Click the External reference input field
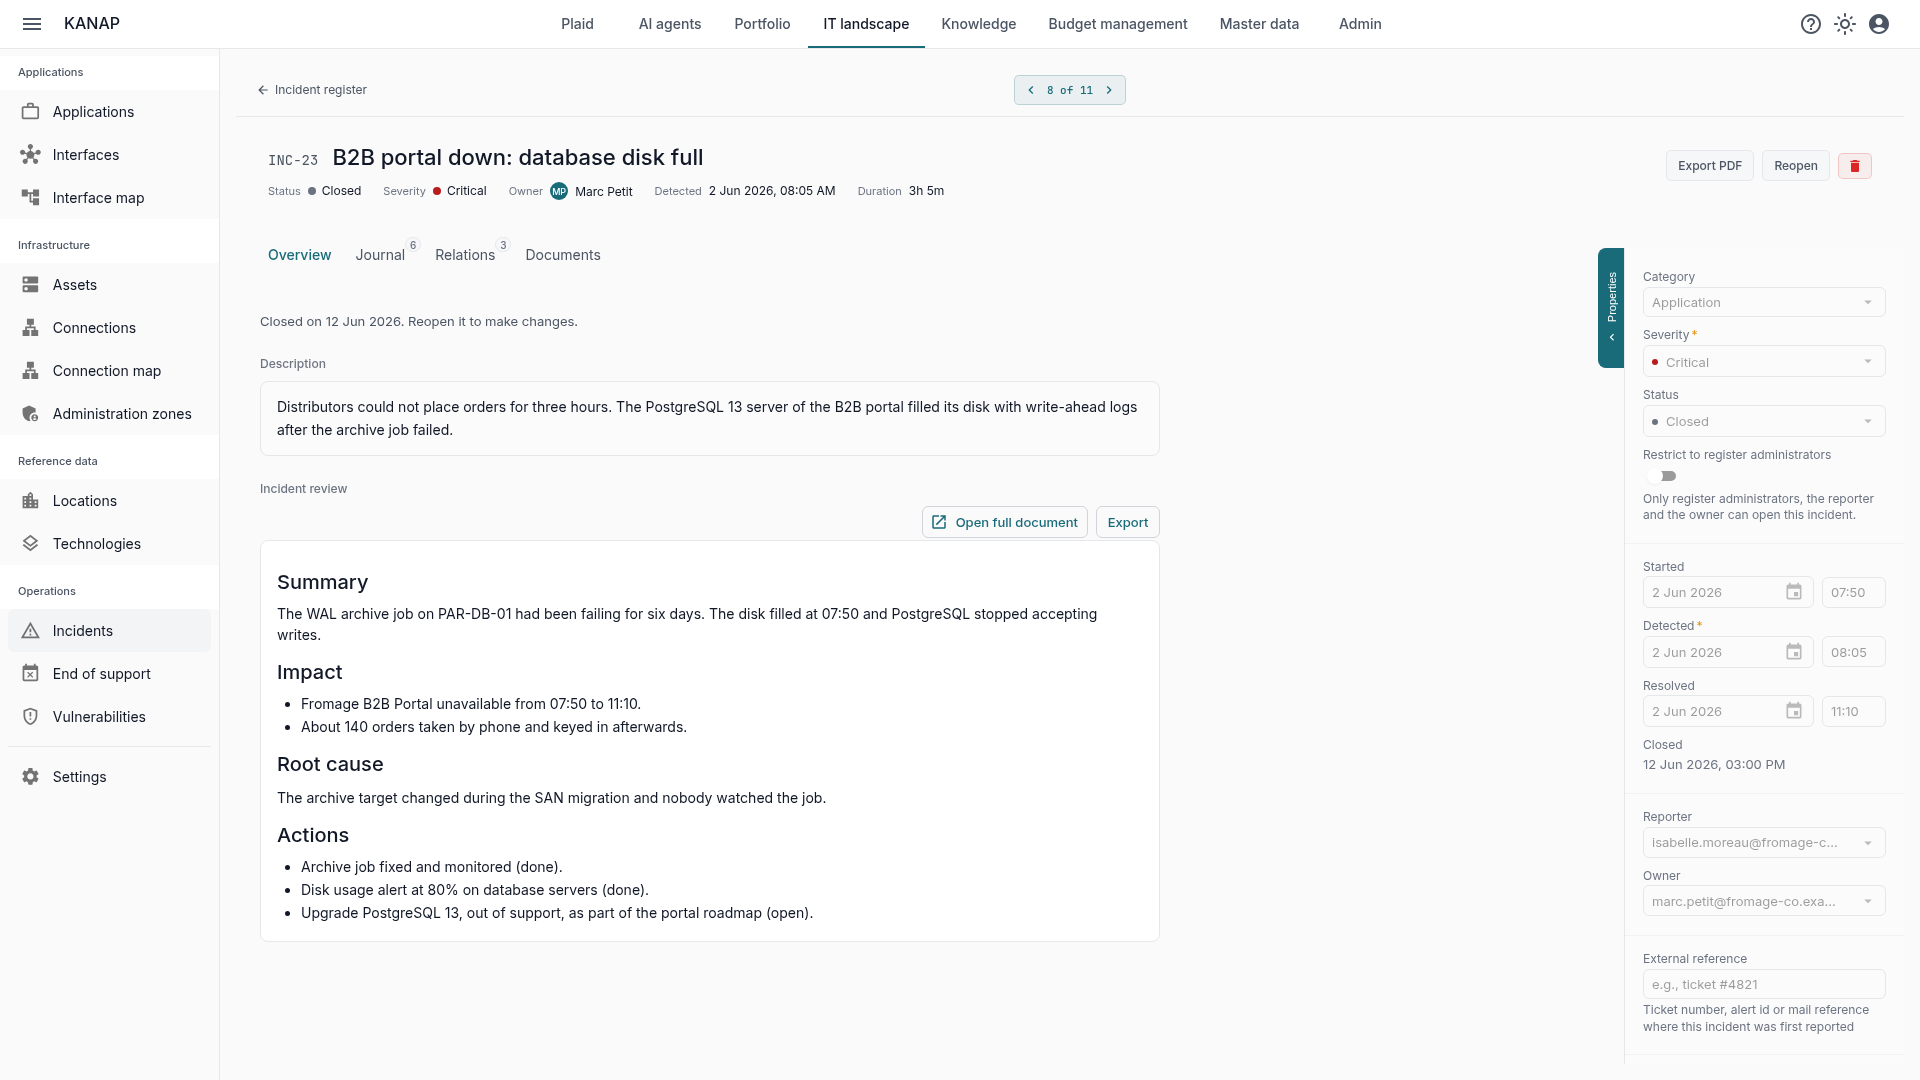This screenshot has height=1080, width=1920. 1764,984
